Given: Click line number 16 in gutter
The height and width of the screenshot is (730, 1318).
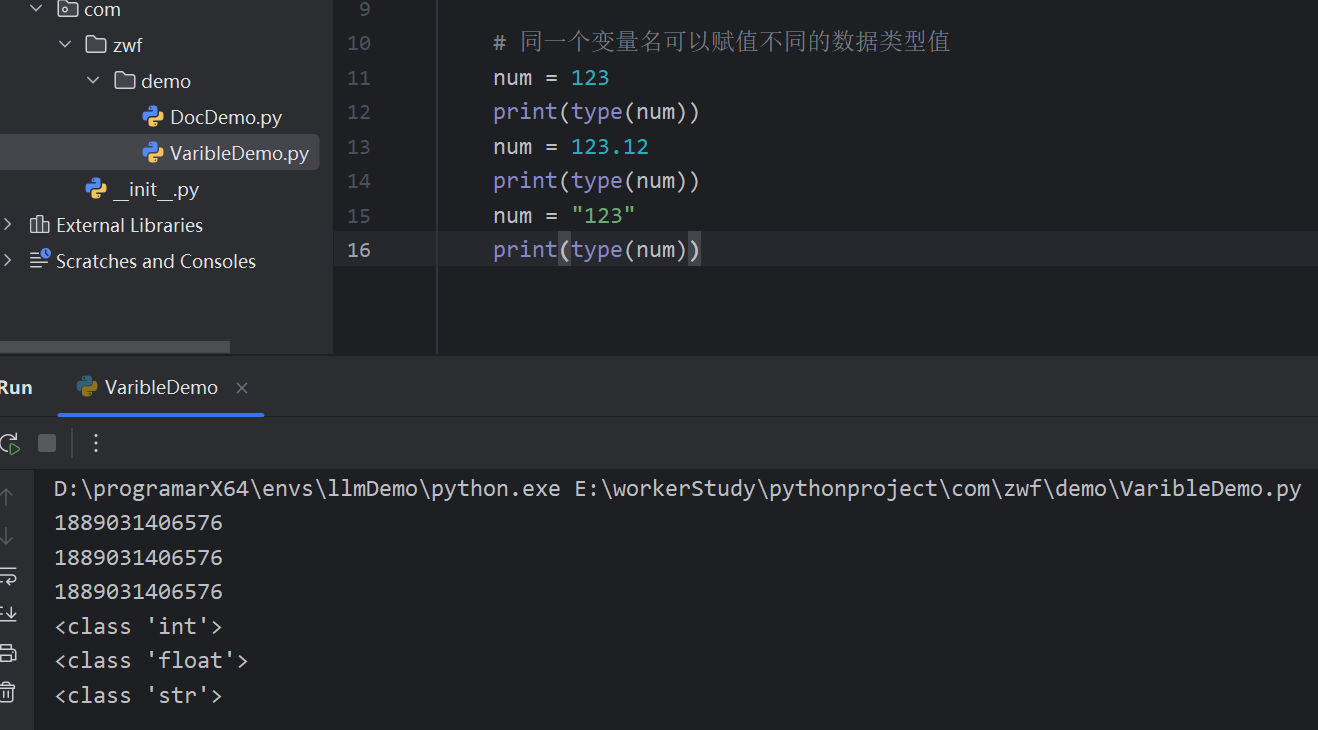Looking at the screenshot, I should coord(358,250).
